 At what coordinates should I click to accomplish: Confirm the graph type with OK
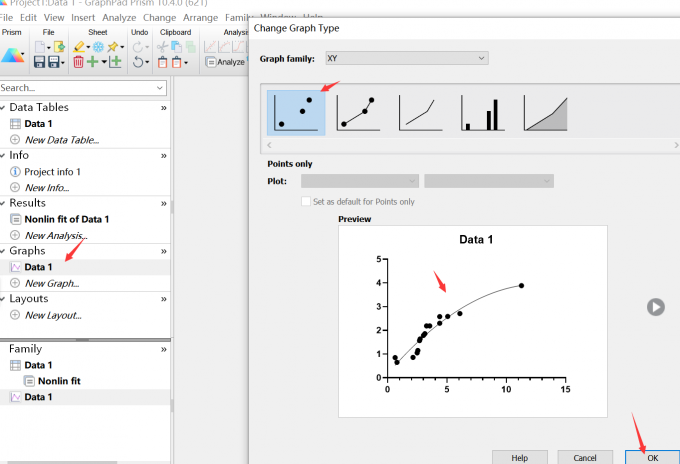click(653, 457)
